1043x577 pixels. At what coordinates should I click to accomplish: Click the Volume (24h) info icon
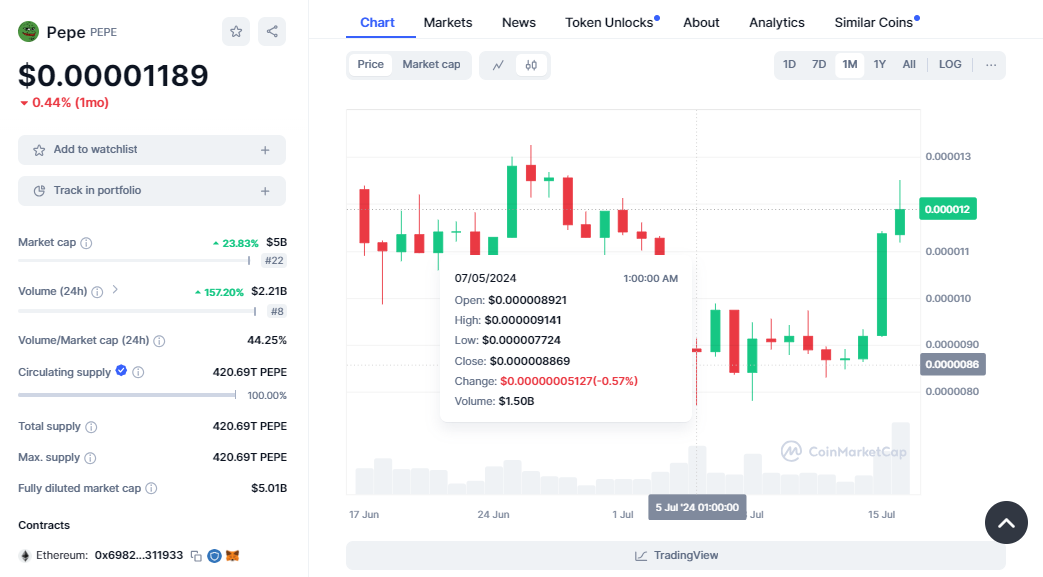97,291
